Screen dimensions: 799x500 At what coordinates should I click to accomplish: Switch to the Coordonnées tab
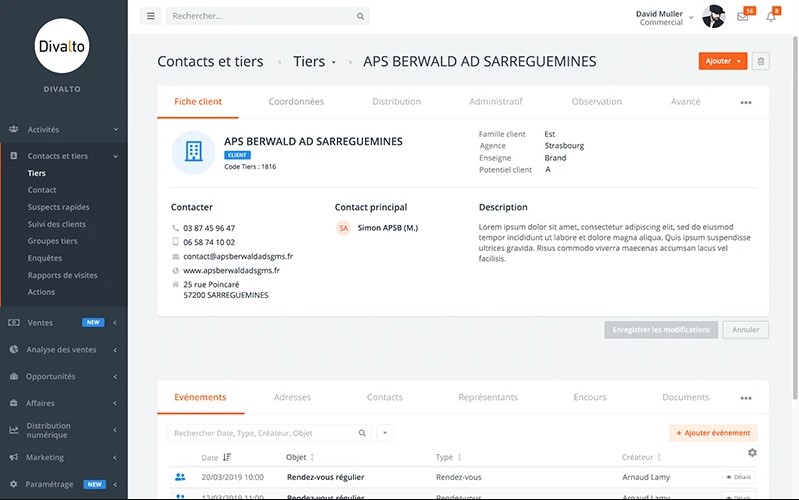296,102
